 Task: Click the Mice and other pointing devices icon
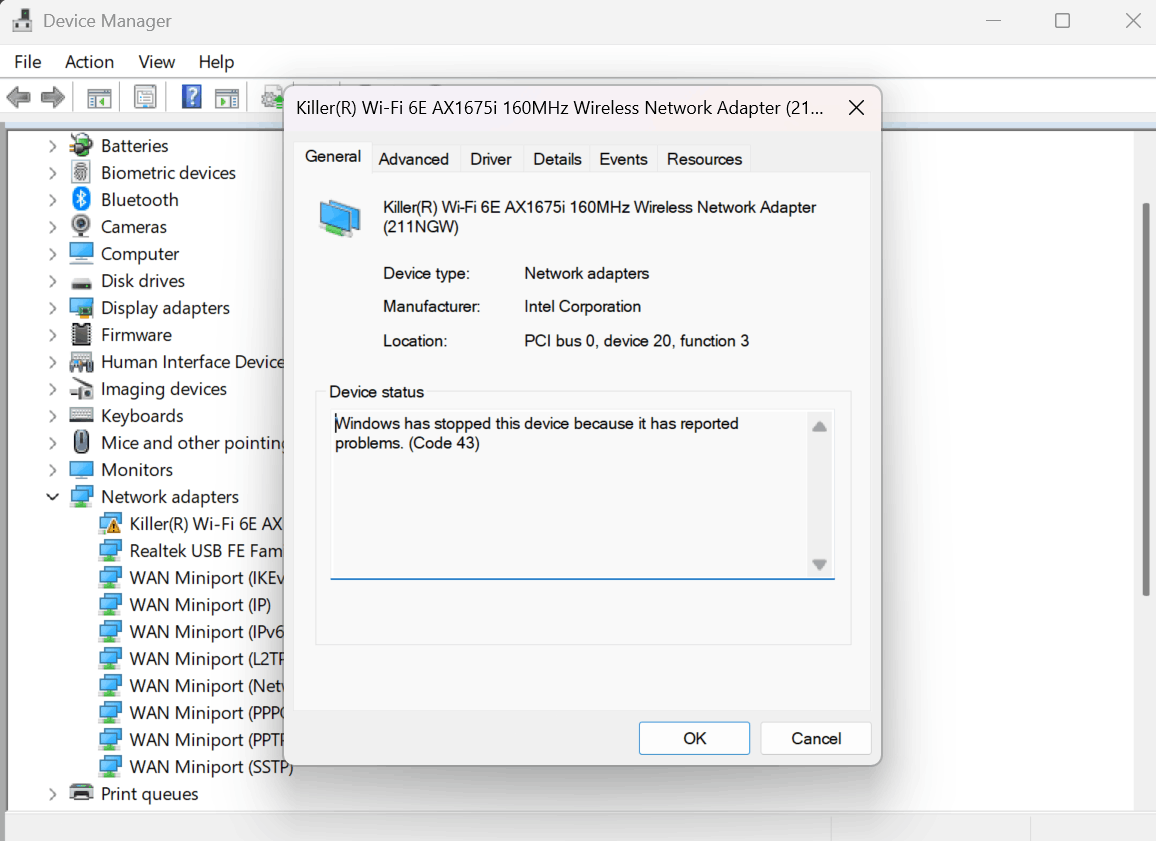[x=81, y=442]
